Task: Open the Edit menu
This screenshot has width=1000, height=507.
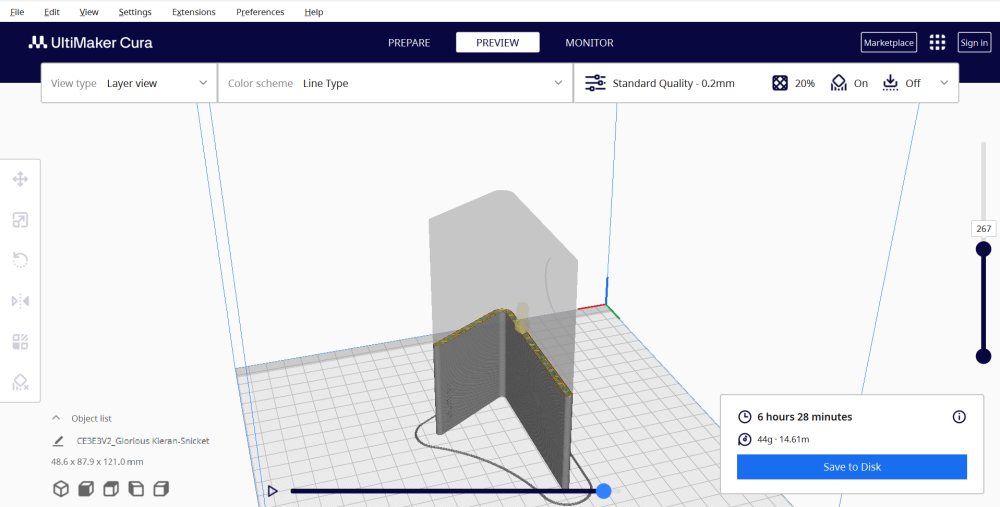Action: pyautogui.click(x=52, y=11)
